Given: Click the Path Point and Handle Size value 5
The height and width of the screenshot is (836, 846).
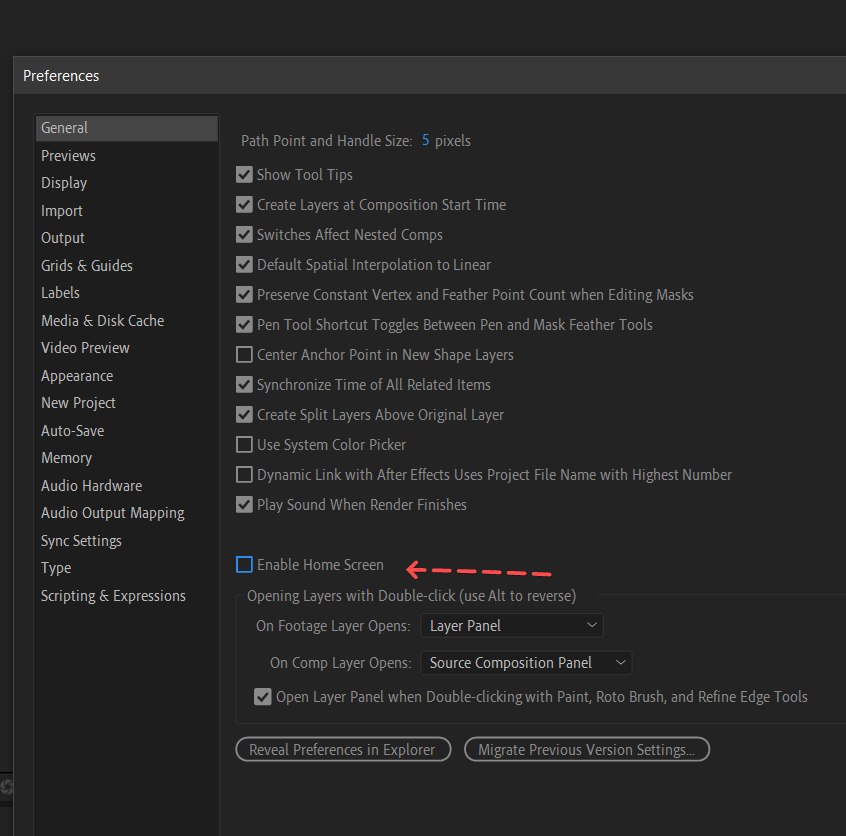Looking at the screenshot, I should pos(425,141).
